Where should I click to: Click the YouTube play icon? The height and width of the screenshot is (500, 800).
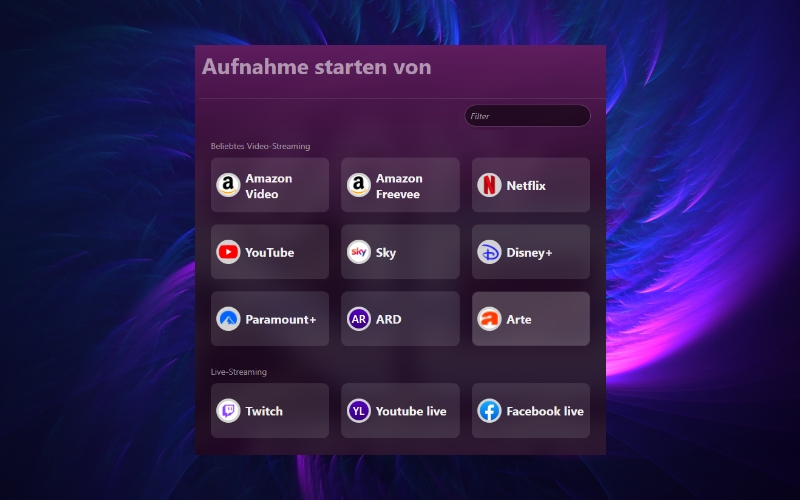coord(228,252)
